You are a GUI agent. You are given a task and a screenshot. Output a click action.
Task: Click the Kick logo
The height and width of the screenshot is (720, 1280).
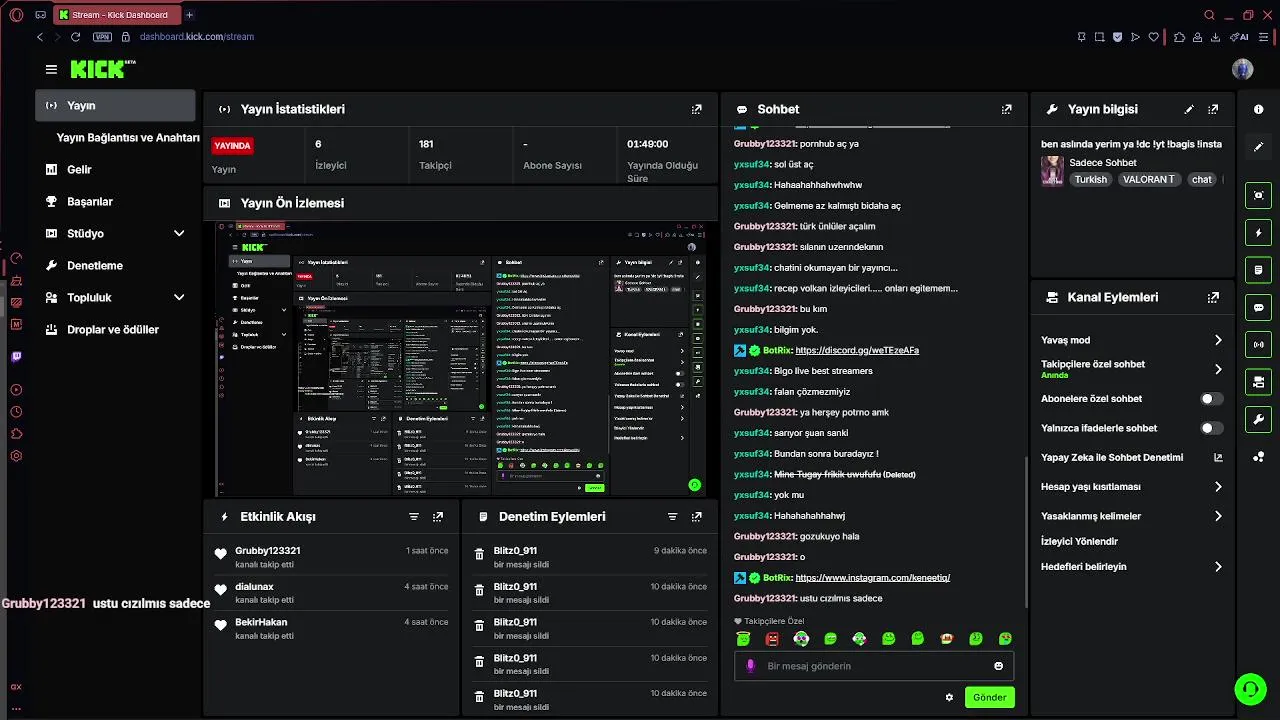tap(98, 69)
